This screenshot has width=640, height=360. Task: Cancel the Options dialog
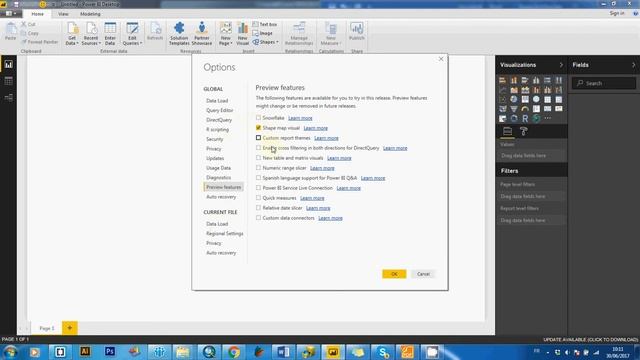(423, 274)
